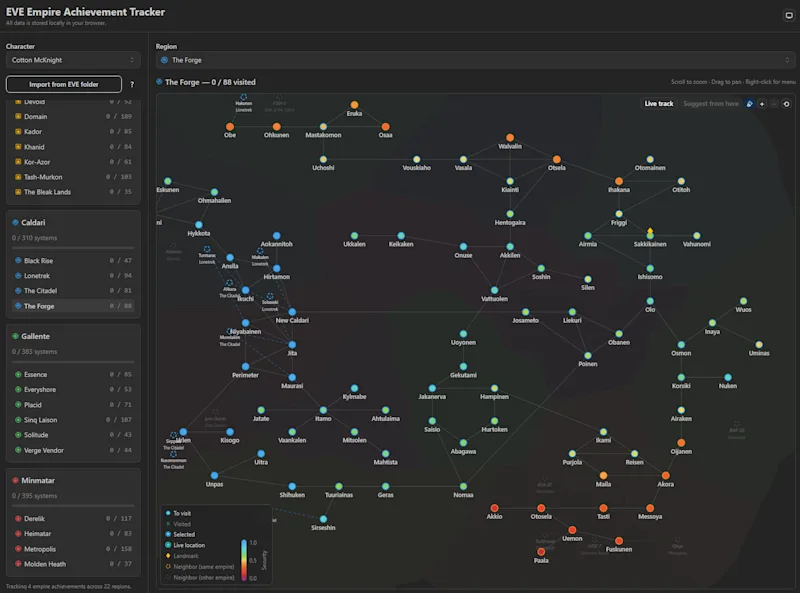The image size is (800, 593).
Task: Click Suggest from here button
Action: coord(711,104)
